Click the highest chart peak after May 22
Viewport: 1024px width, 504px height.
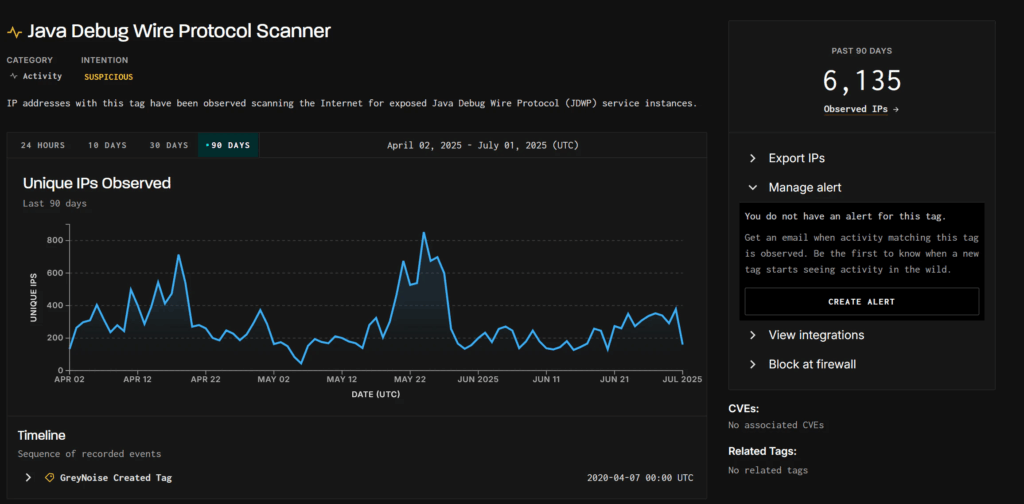[424, 232]
